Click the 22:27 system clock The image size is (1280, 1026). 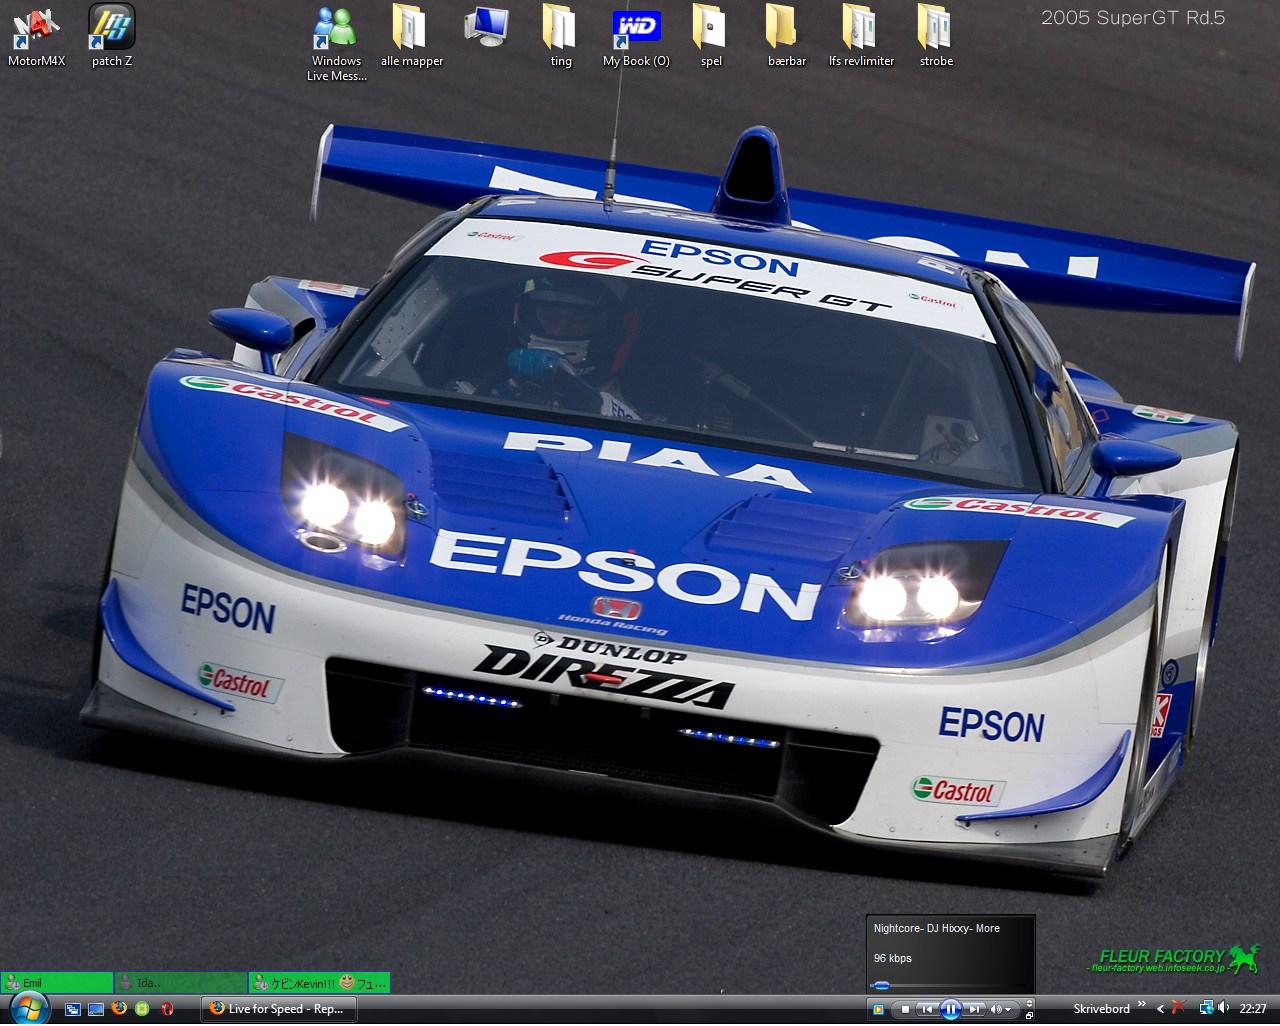[x=1253, y=1009]
